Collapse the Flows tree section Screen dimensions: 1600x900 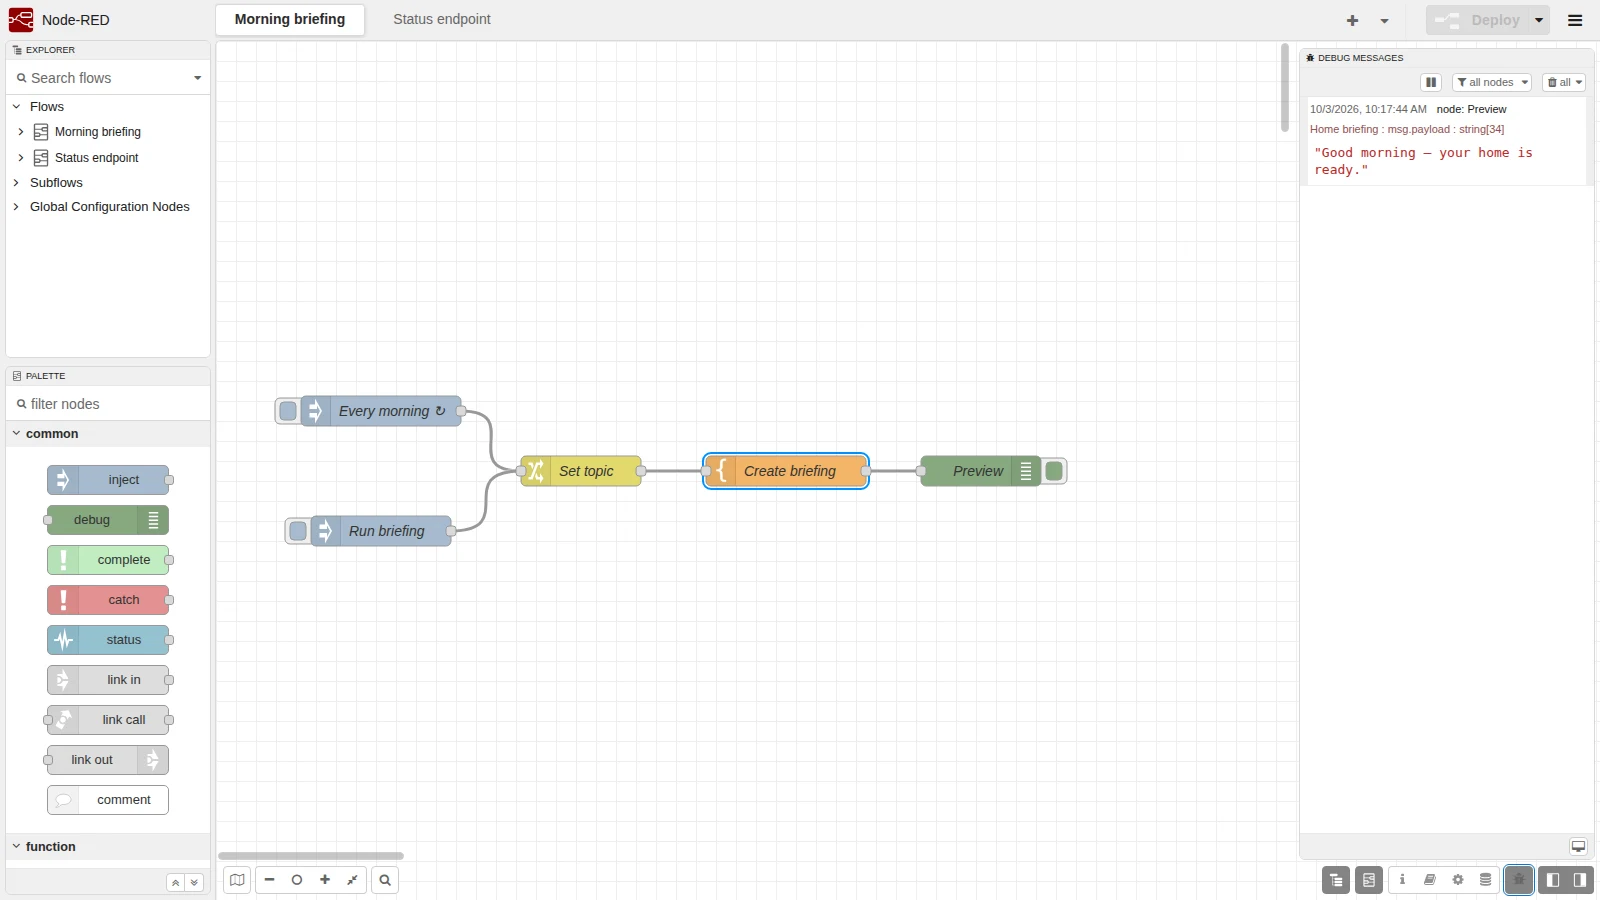(16, 107)
